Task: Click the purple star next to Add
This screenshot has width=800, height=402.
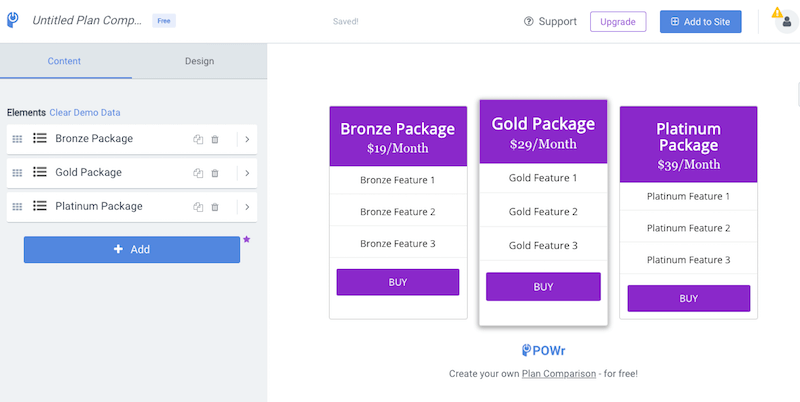Action: pos(246,239)
